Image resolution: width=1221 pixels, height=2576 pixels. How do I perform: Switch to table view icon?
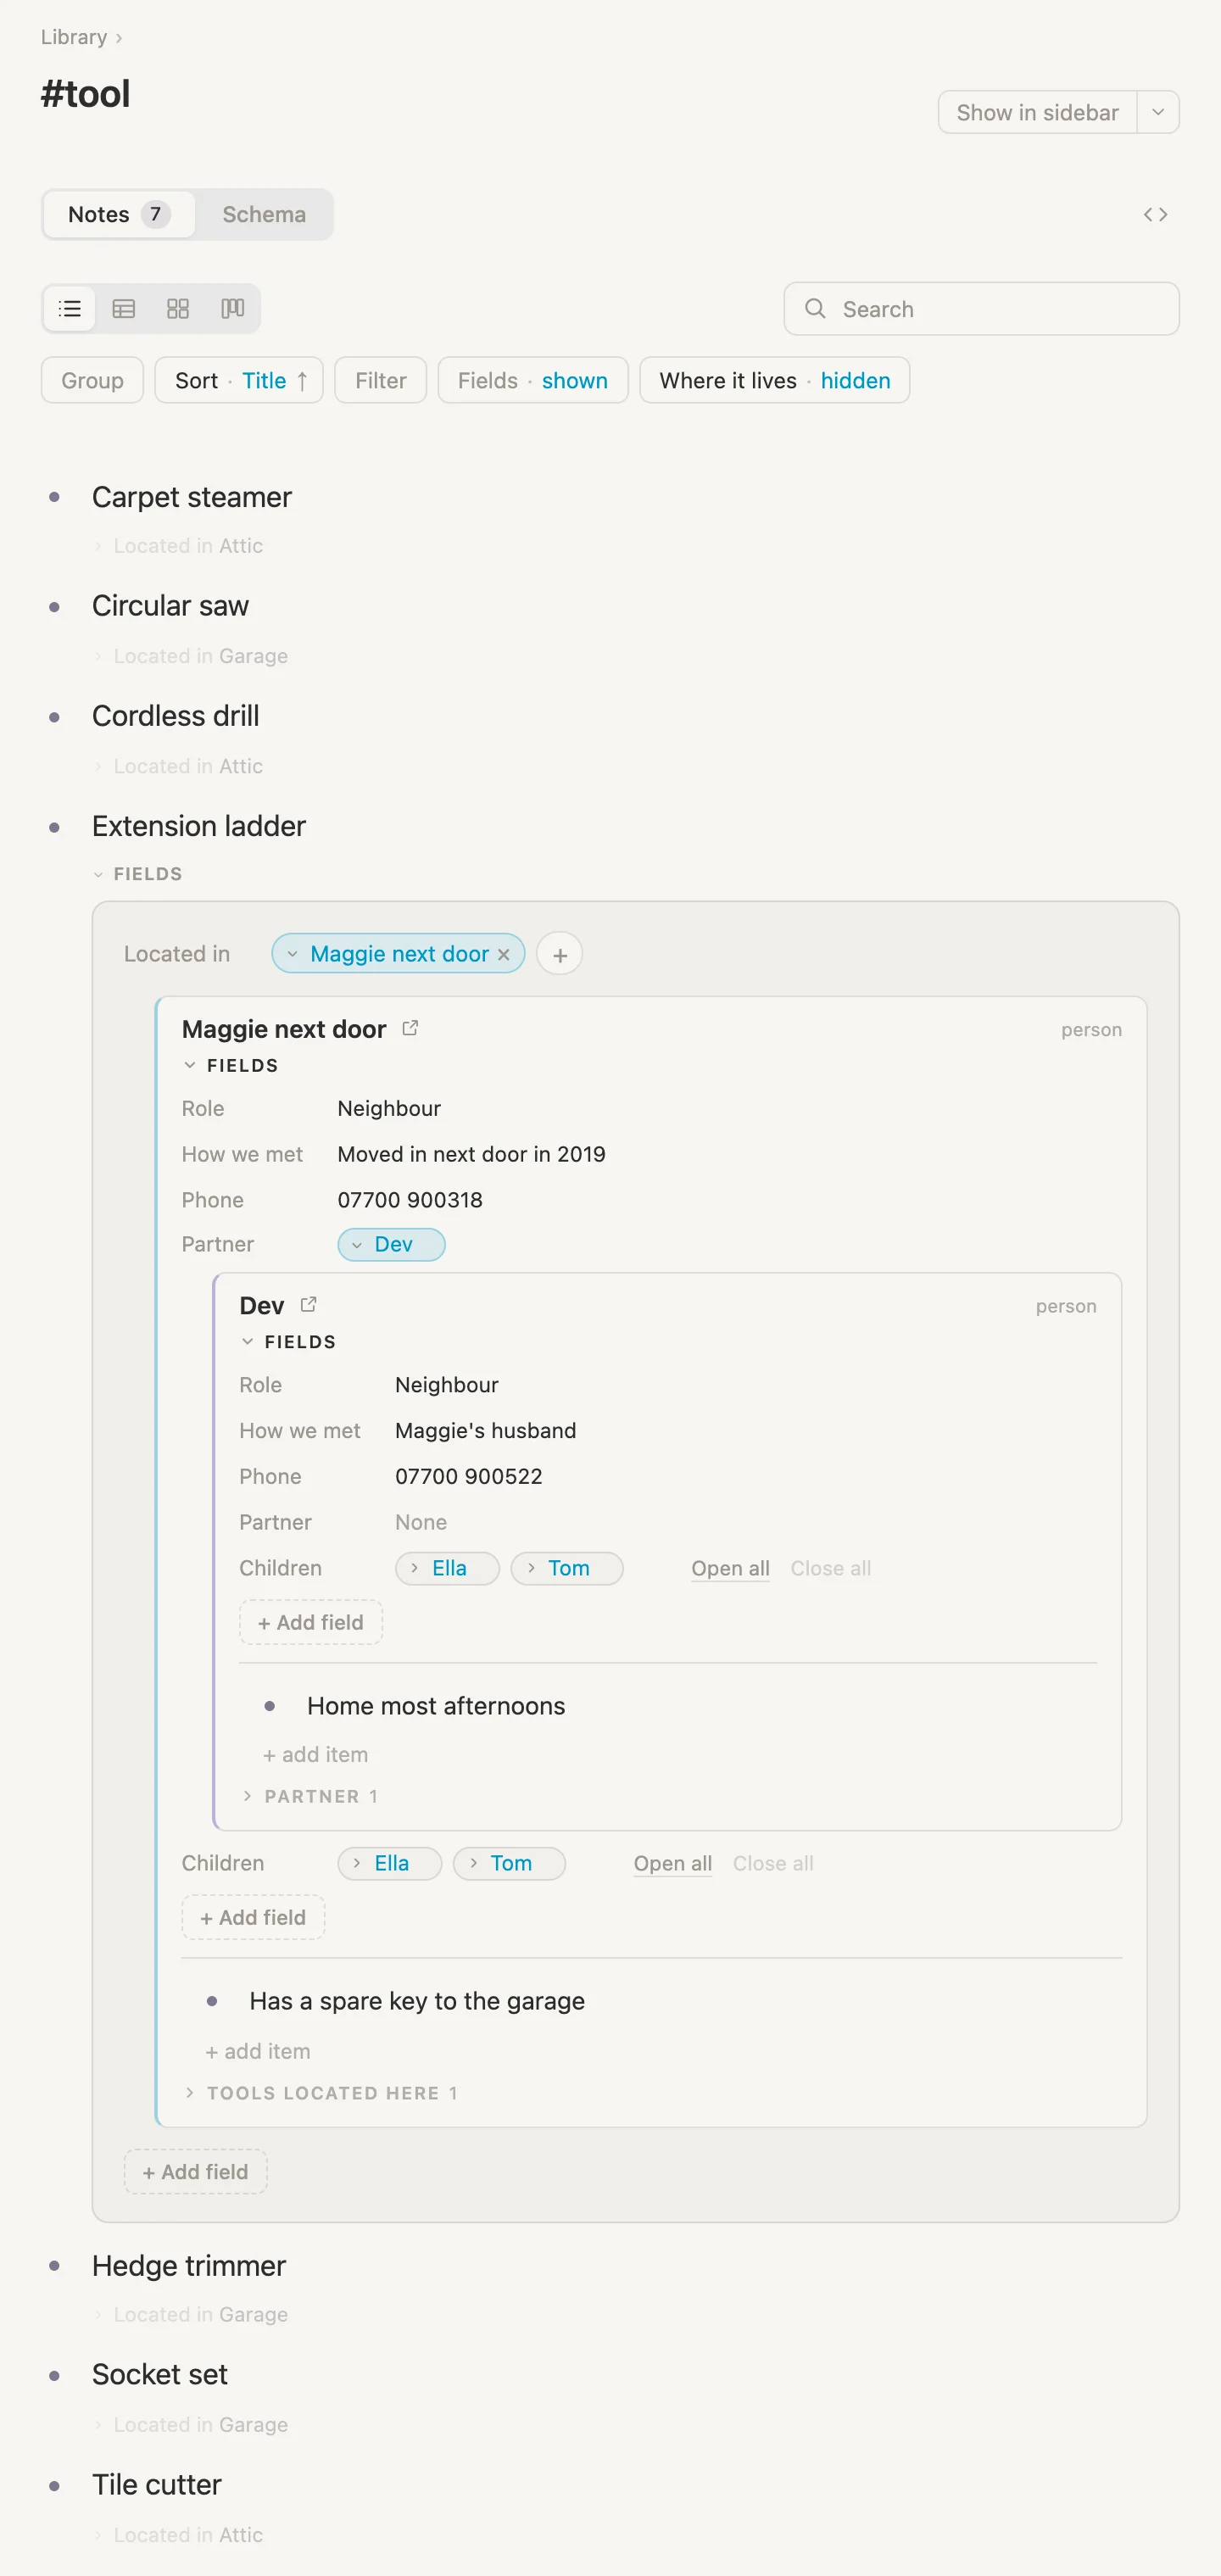pos(124,309)
